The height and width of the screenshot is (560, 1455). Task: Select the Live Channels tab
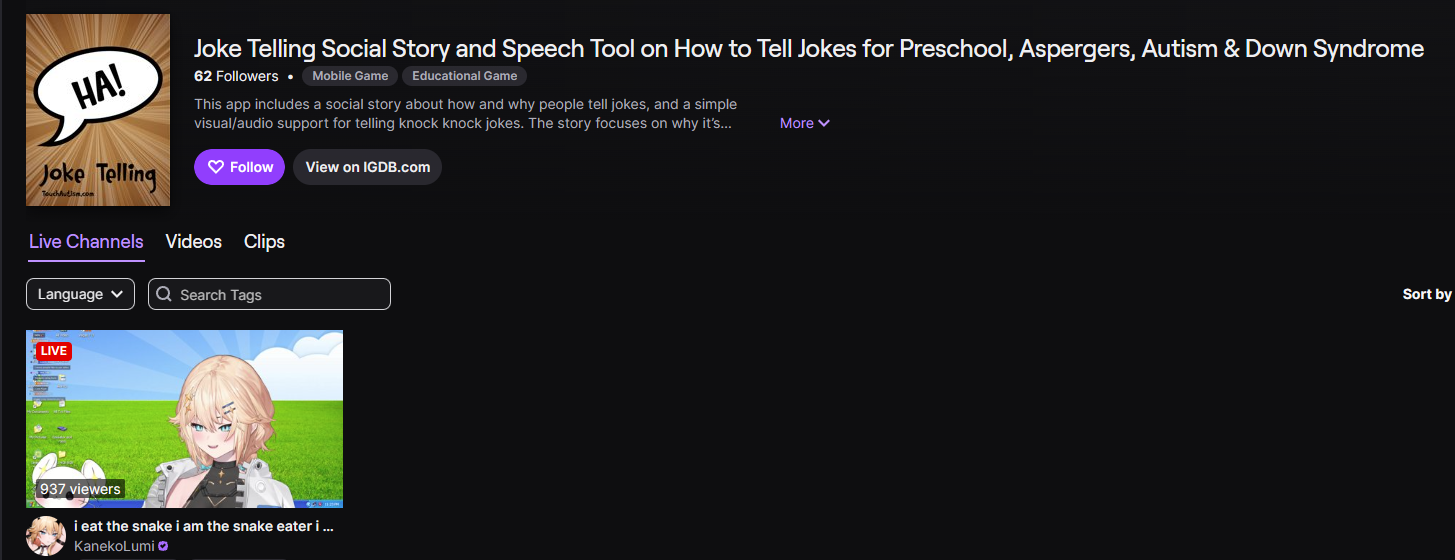click(86, 242)
